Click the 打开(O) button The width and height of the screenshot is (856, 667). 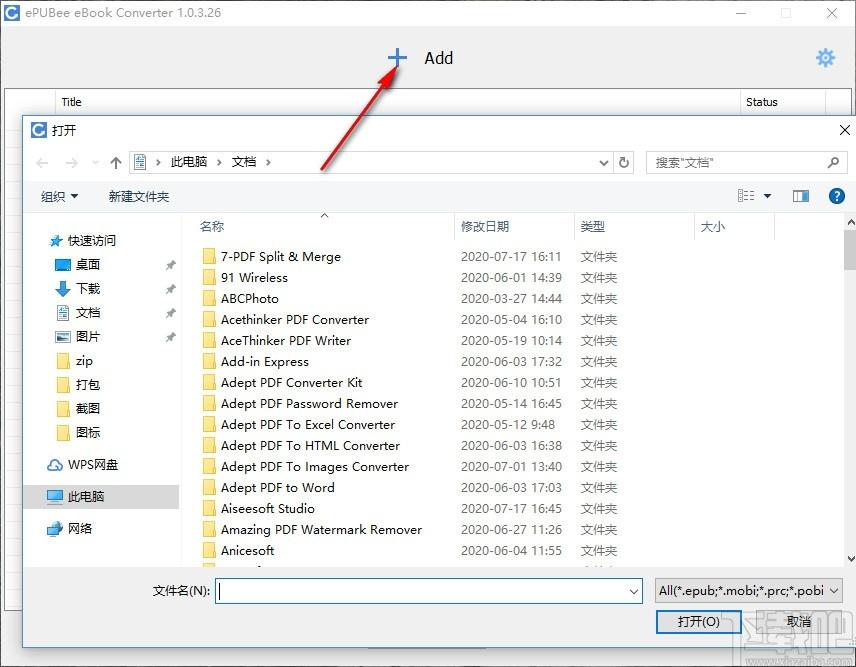[x=698, y=622]
